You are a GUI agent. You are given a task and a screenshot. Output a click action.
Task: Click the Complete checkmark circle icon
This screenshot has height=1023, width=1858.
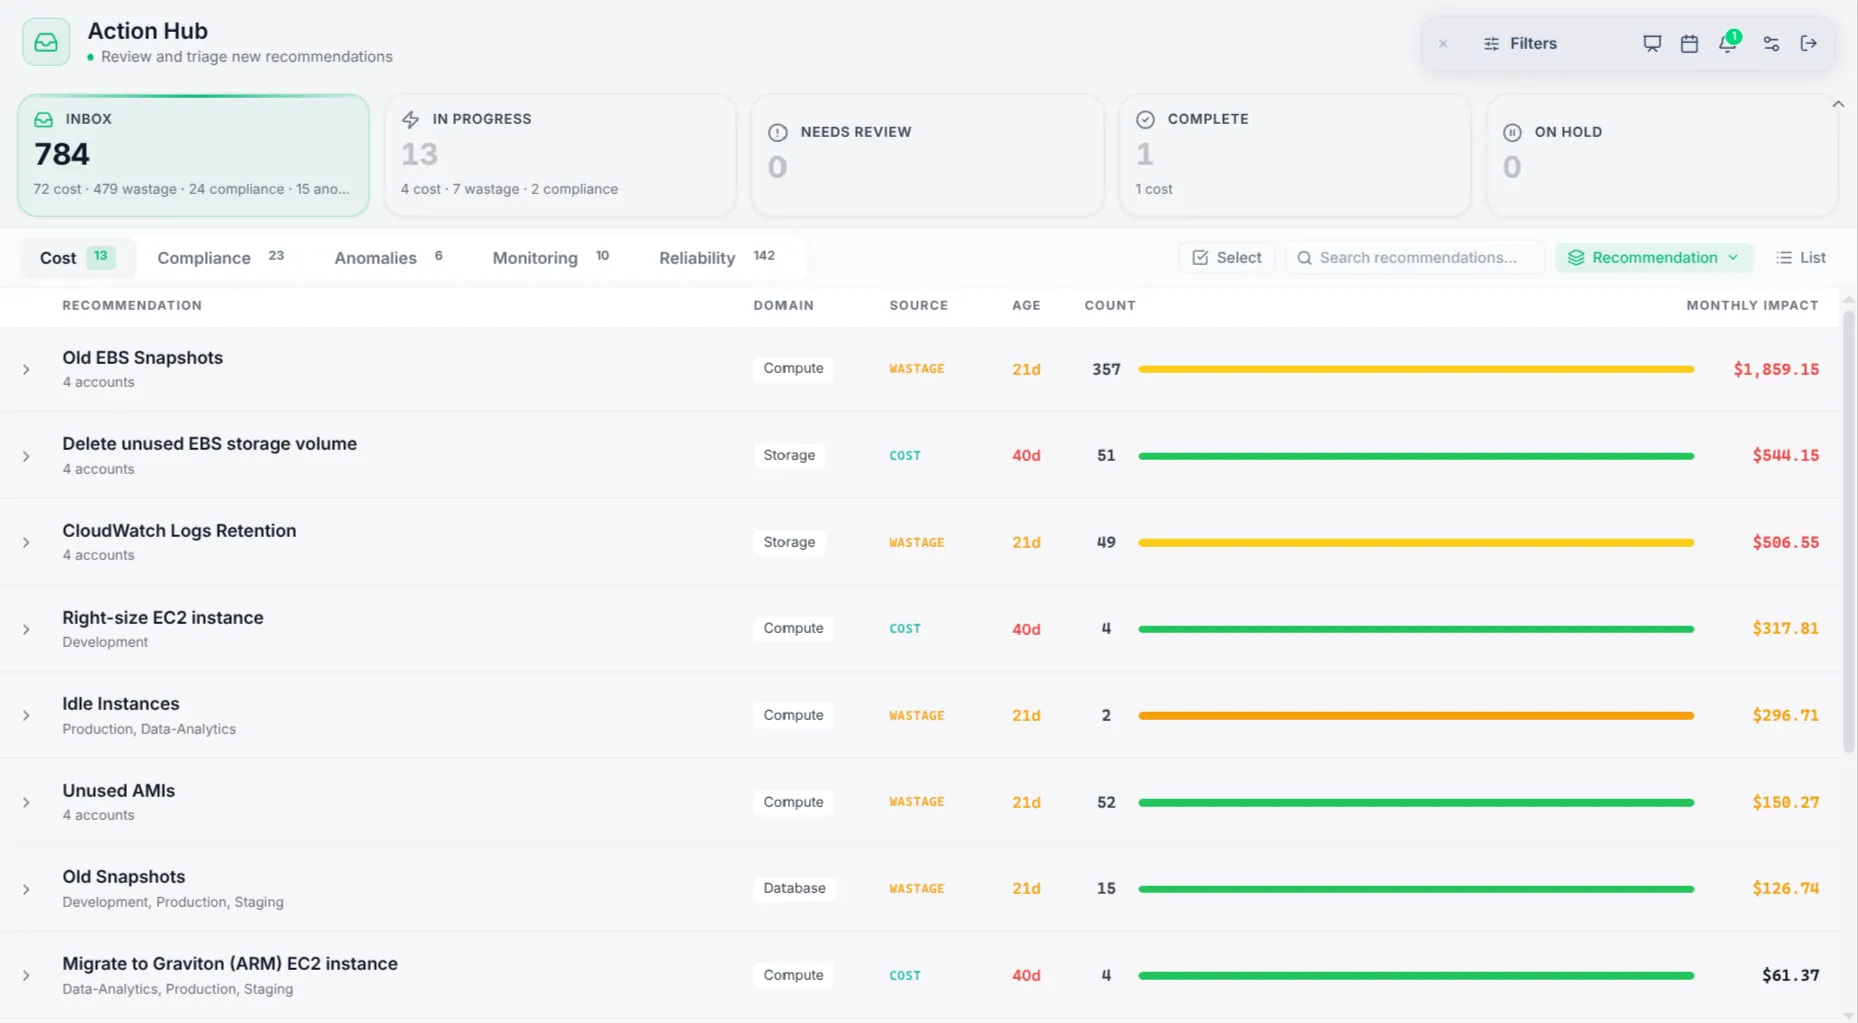[x=1145, y=120]
